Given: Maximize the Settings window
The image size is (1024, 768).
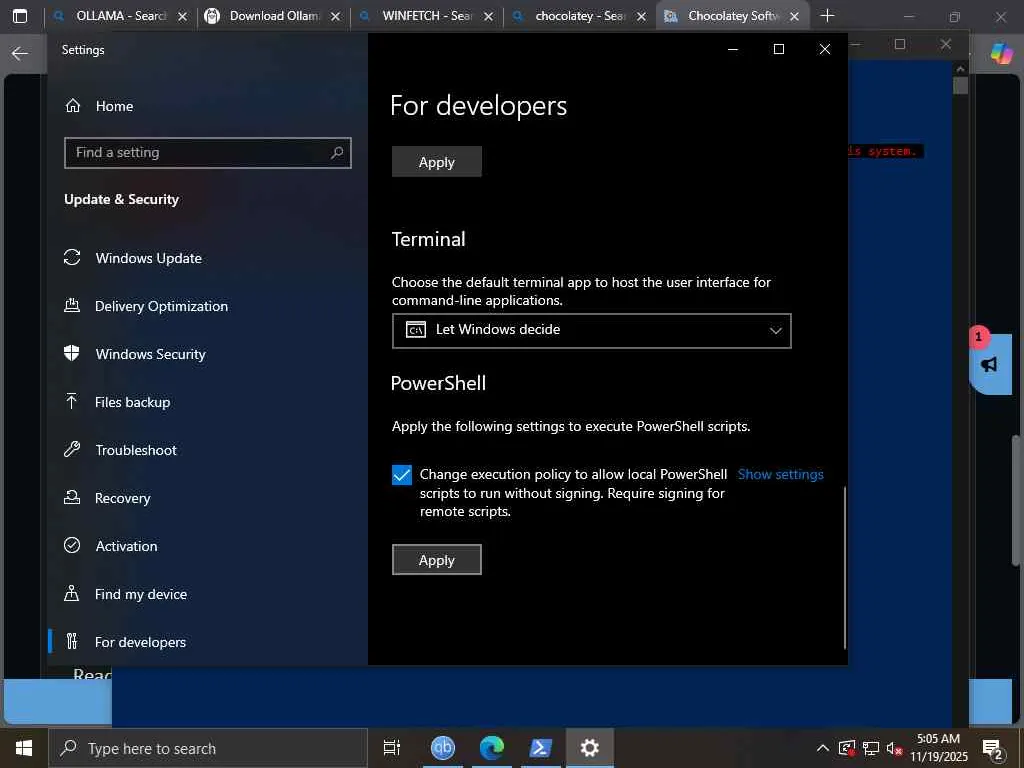Looking at the screenshot, I should click(x=778, y=49).
